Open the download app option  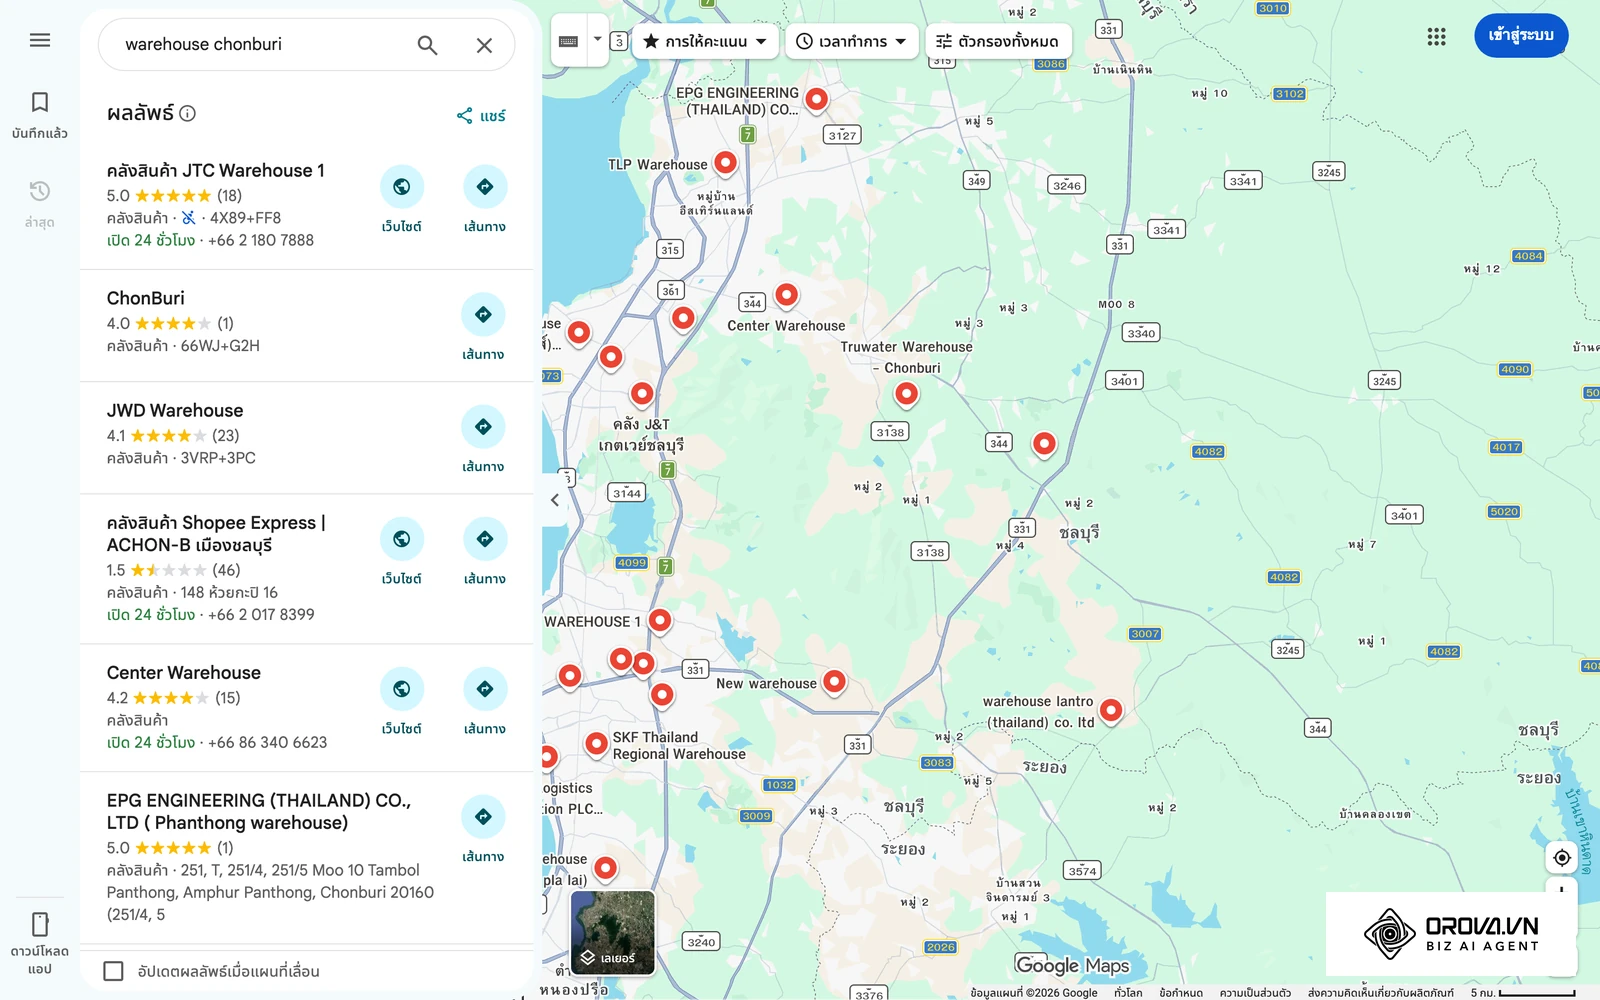[x=40, y=943]
